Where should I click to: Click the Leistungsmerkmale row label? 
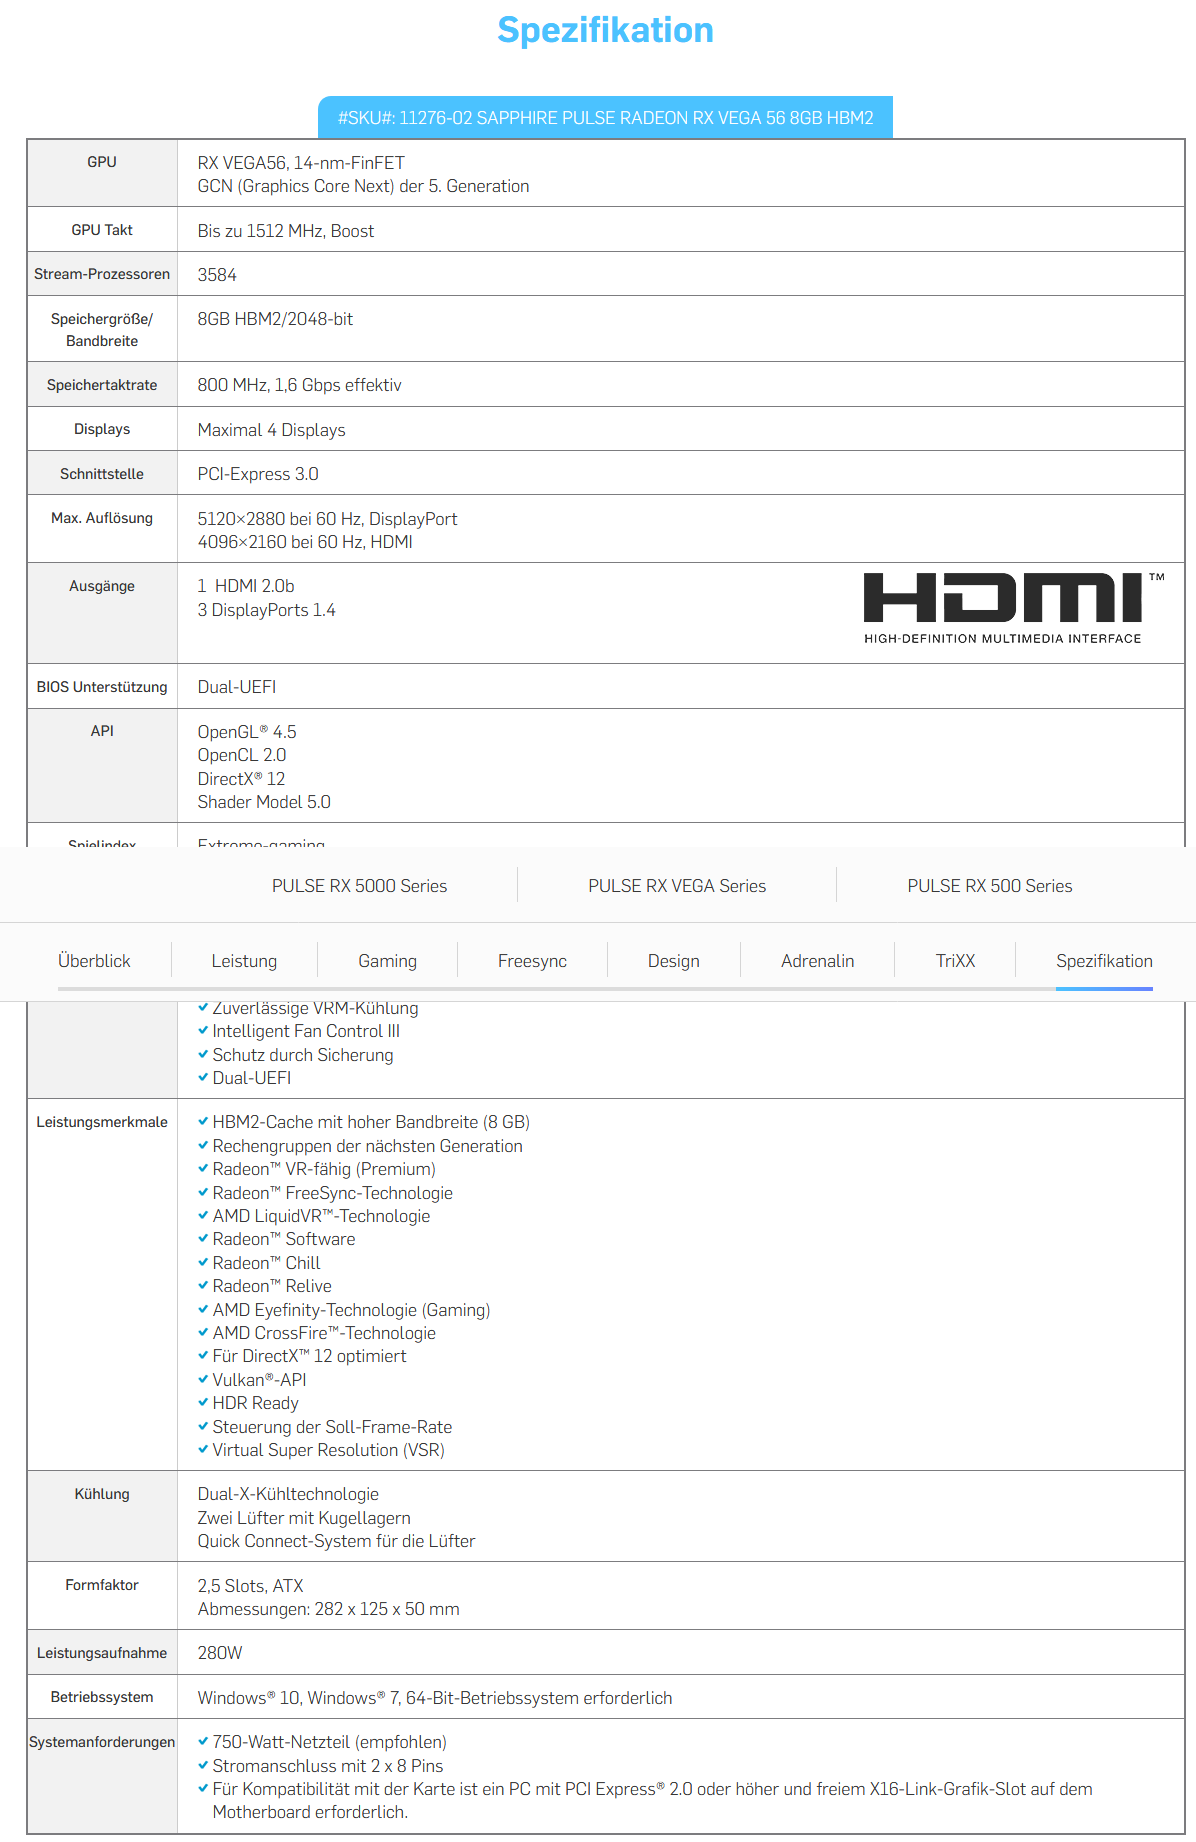[102, 1122]
